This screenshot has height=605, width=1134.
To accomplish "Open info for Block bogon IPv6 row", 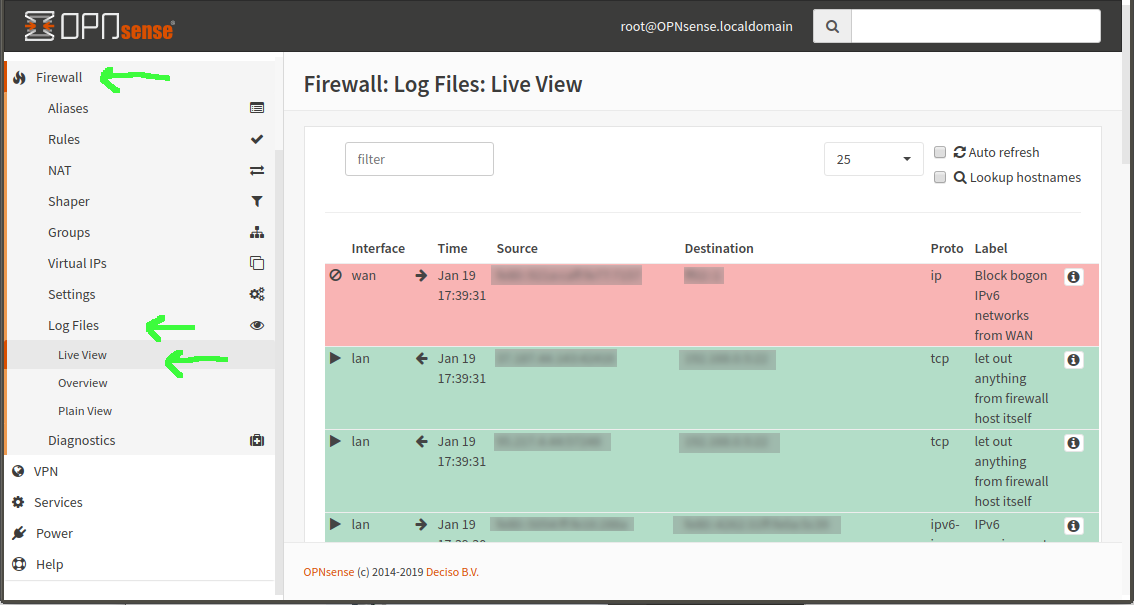I will 1073,277.
